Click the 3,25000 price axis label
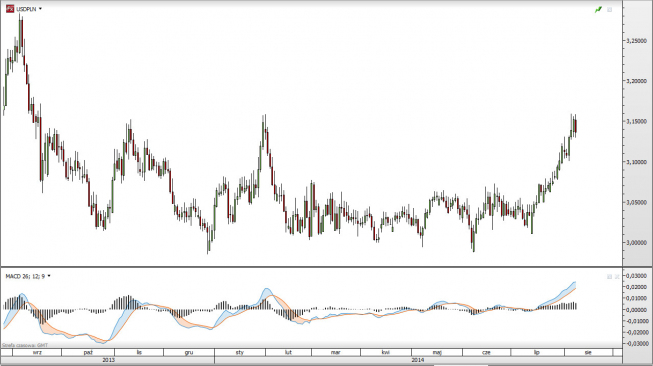 (x=637, y=41)
